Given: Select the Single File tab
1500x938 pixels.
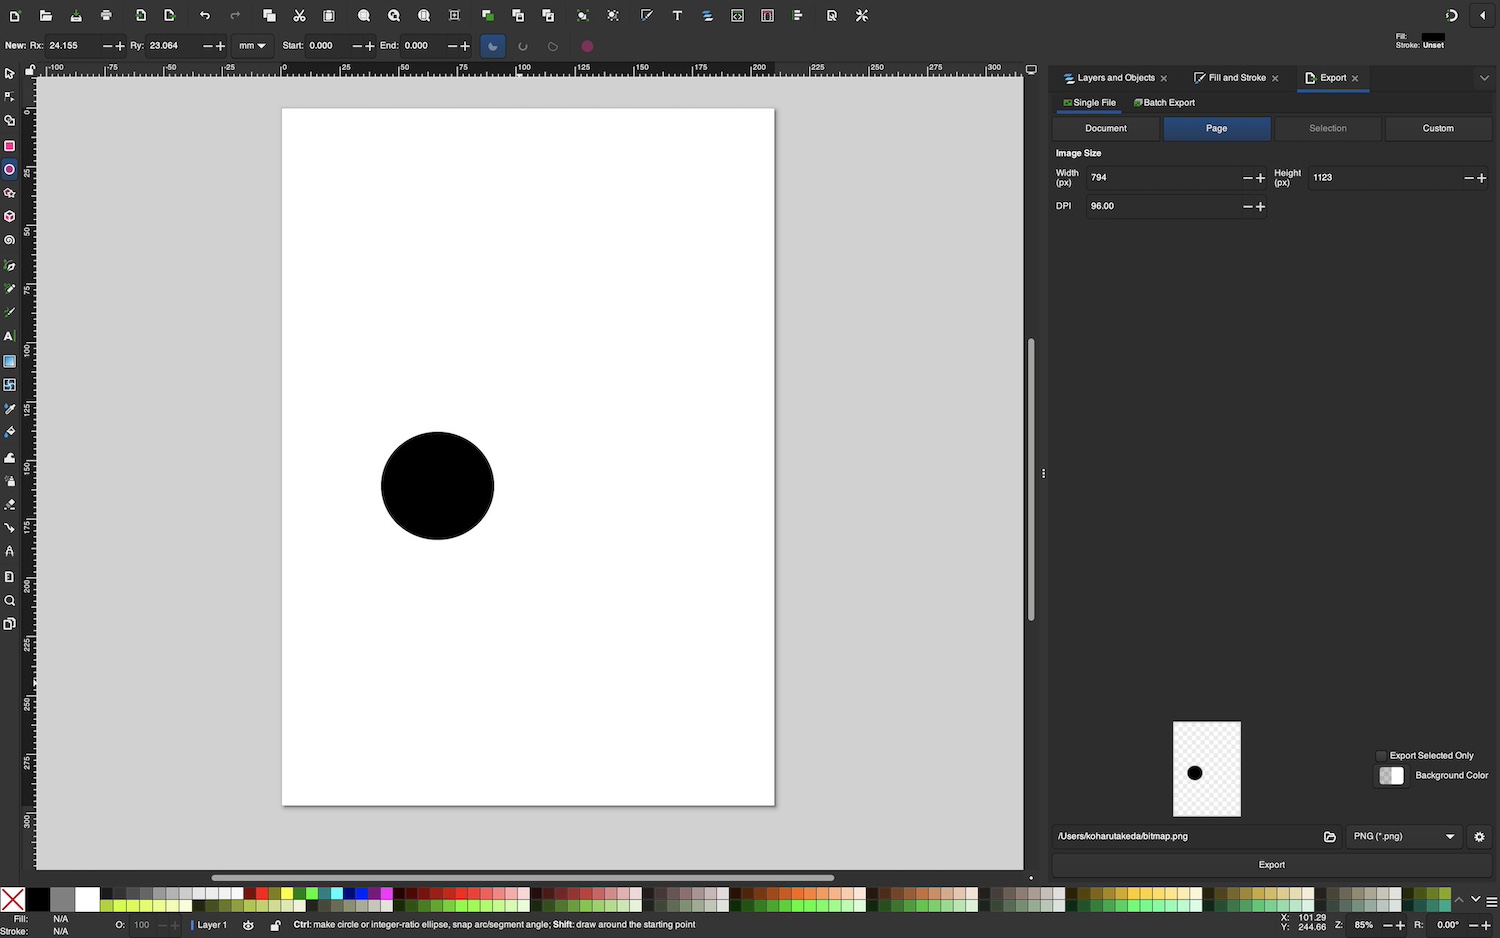Looking at the screenshot, I should tap(1089, 103).
